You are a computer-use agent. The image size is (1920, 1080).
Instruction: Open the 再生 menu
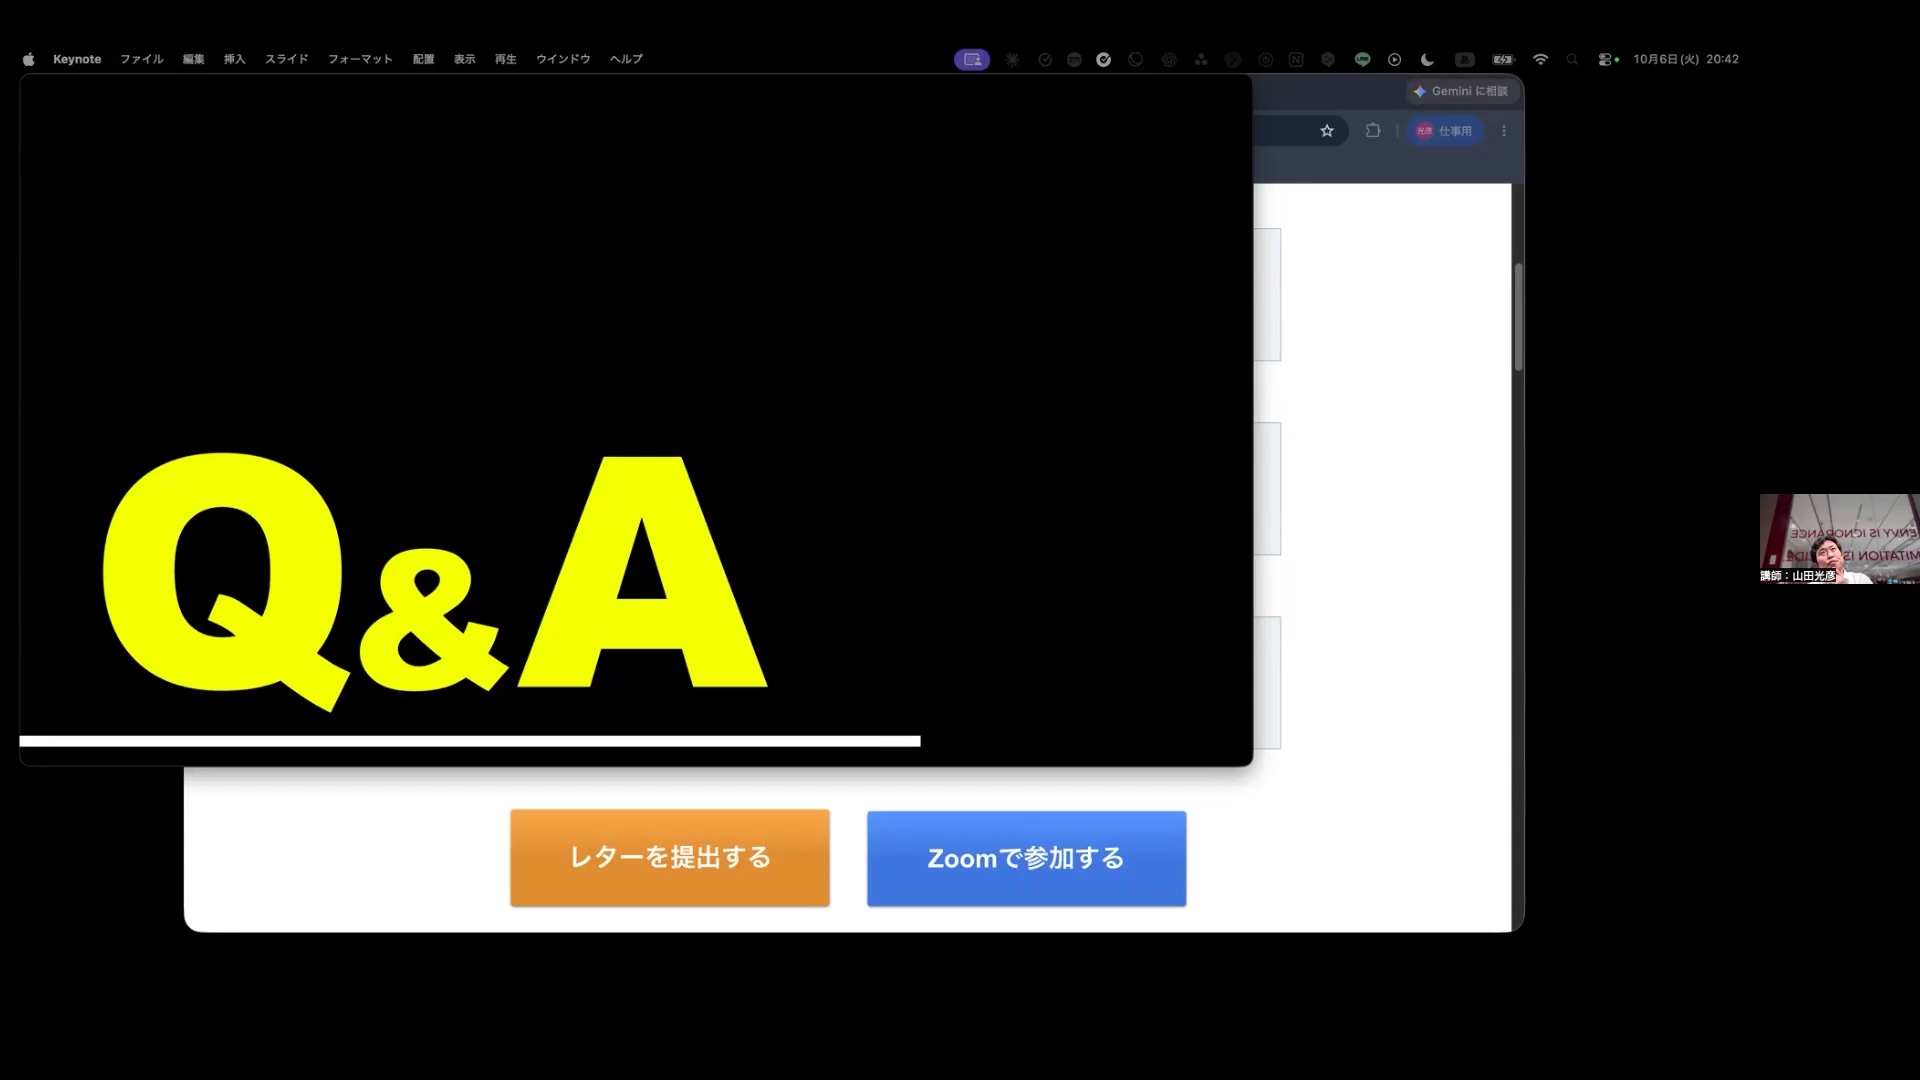click(x=505, y=59)
